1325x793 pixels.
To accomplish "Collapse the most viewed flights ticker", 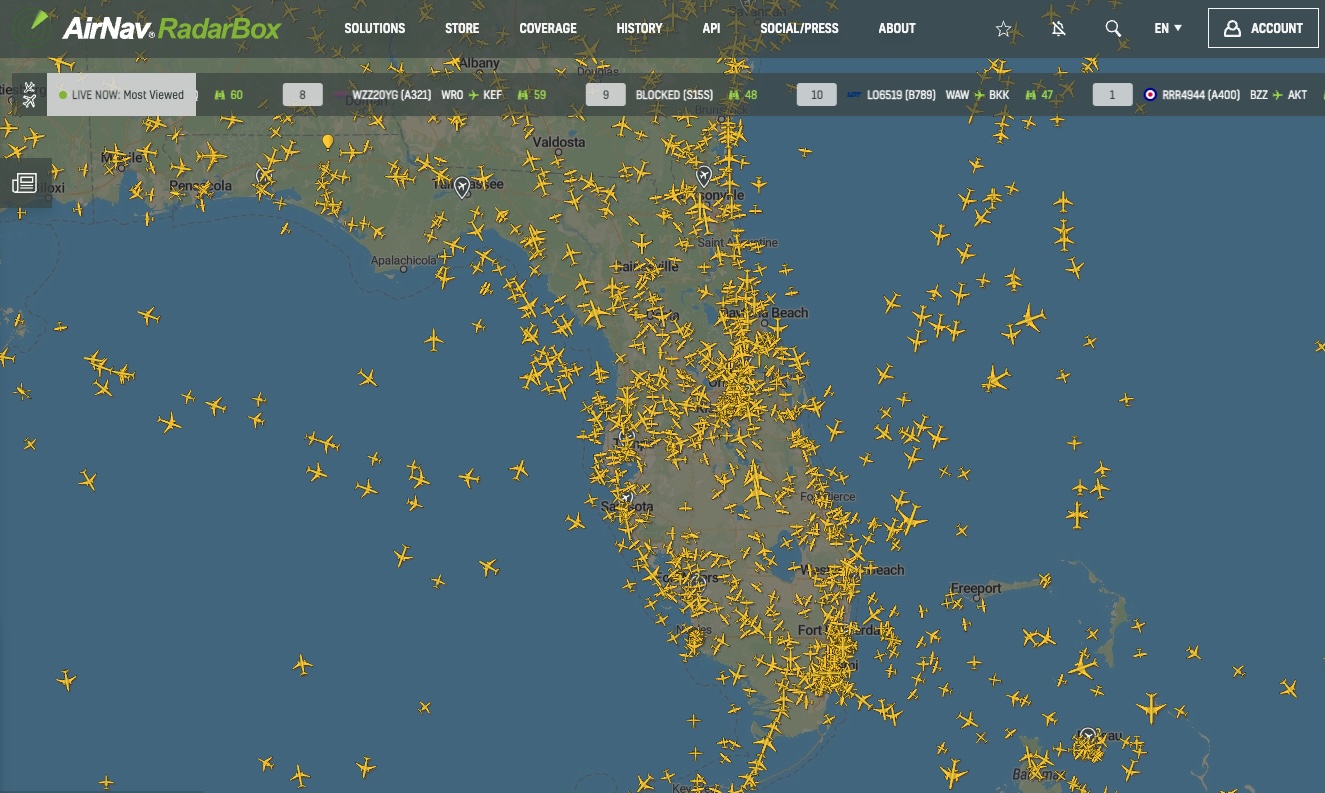I will pyautogui.click(x=29, y=95).
